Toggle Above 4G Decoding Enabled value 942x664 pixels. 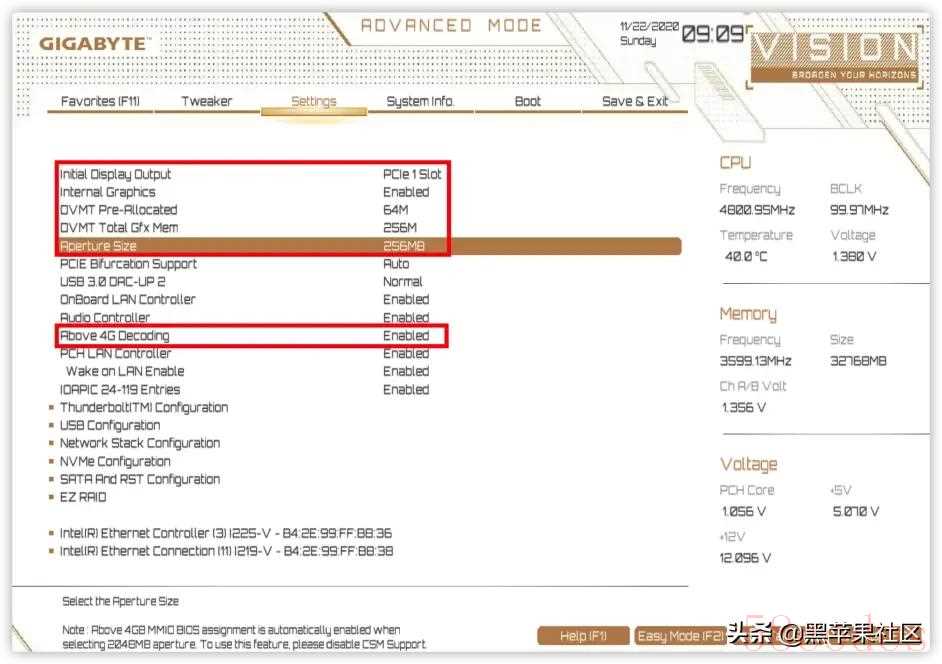click(406, 335)
